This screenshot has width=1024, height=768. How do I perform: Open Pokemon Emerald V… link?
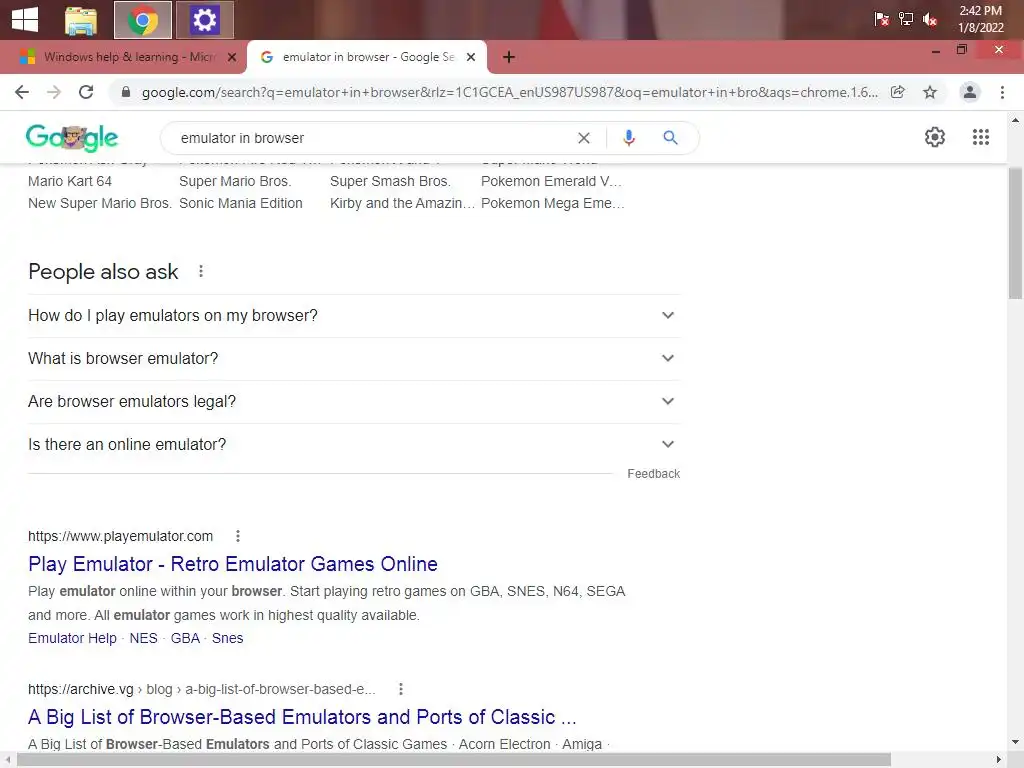552,181
